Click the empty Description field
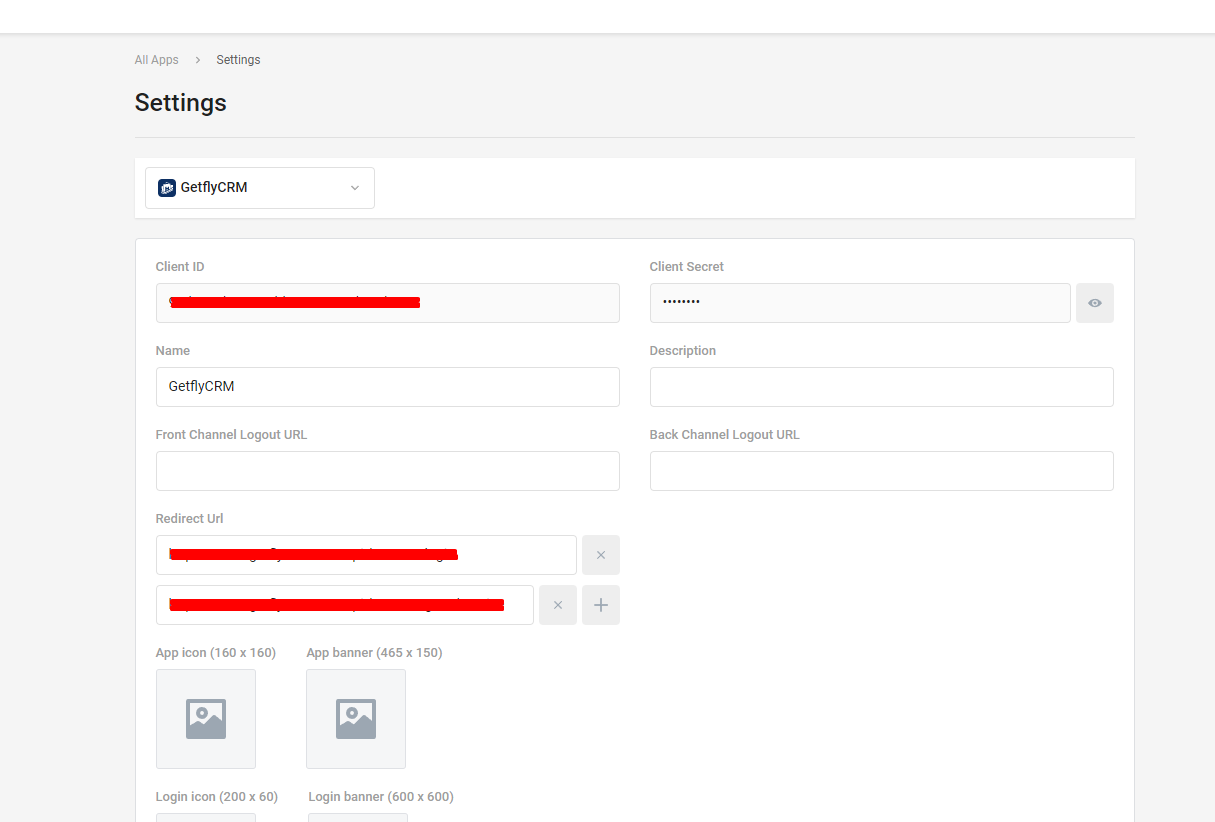1215x822 pixels. 881,387
